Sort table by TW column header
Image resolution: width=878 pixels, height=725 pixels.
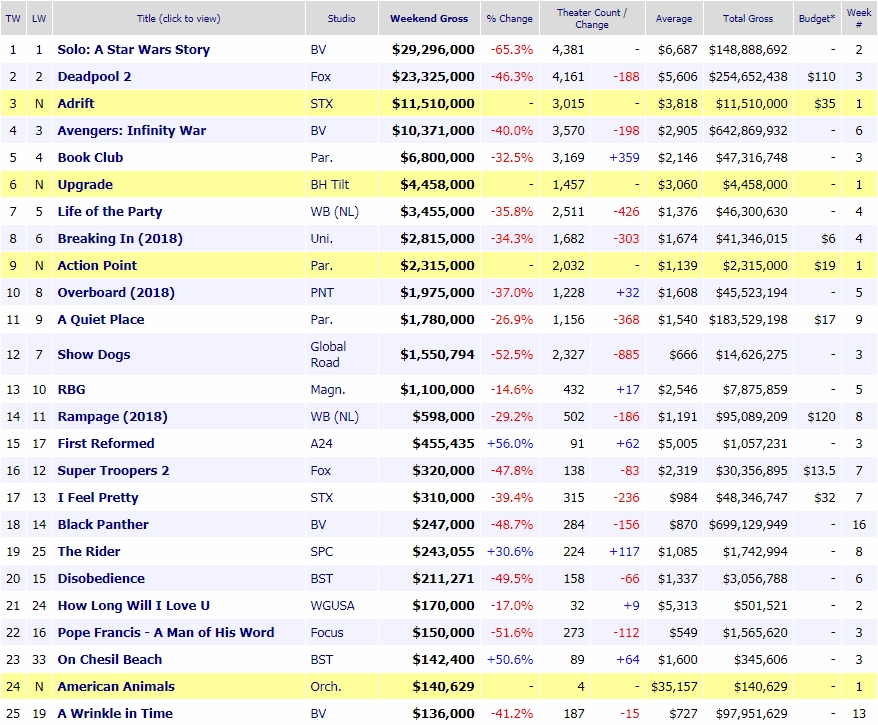(x=13, y=18)
